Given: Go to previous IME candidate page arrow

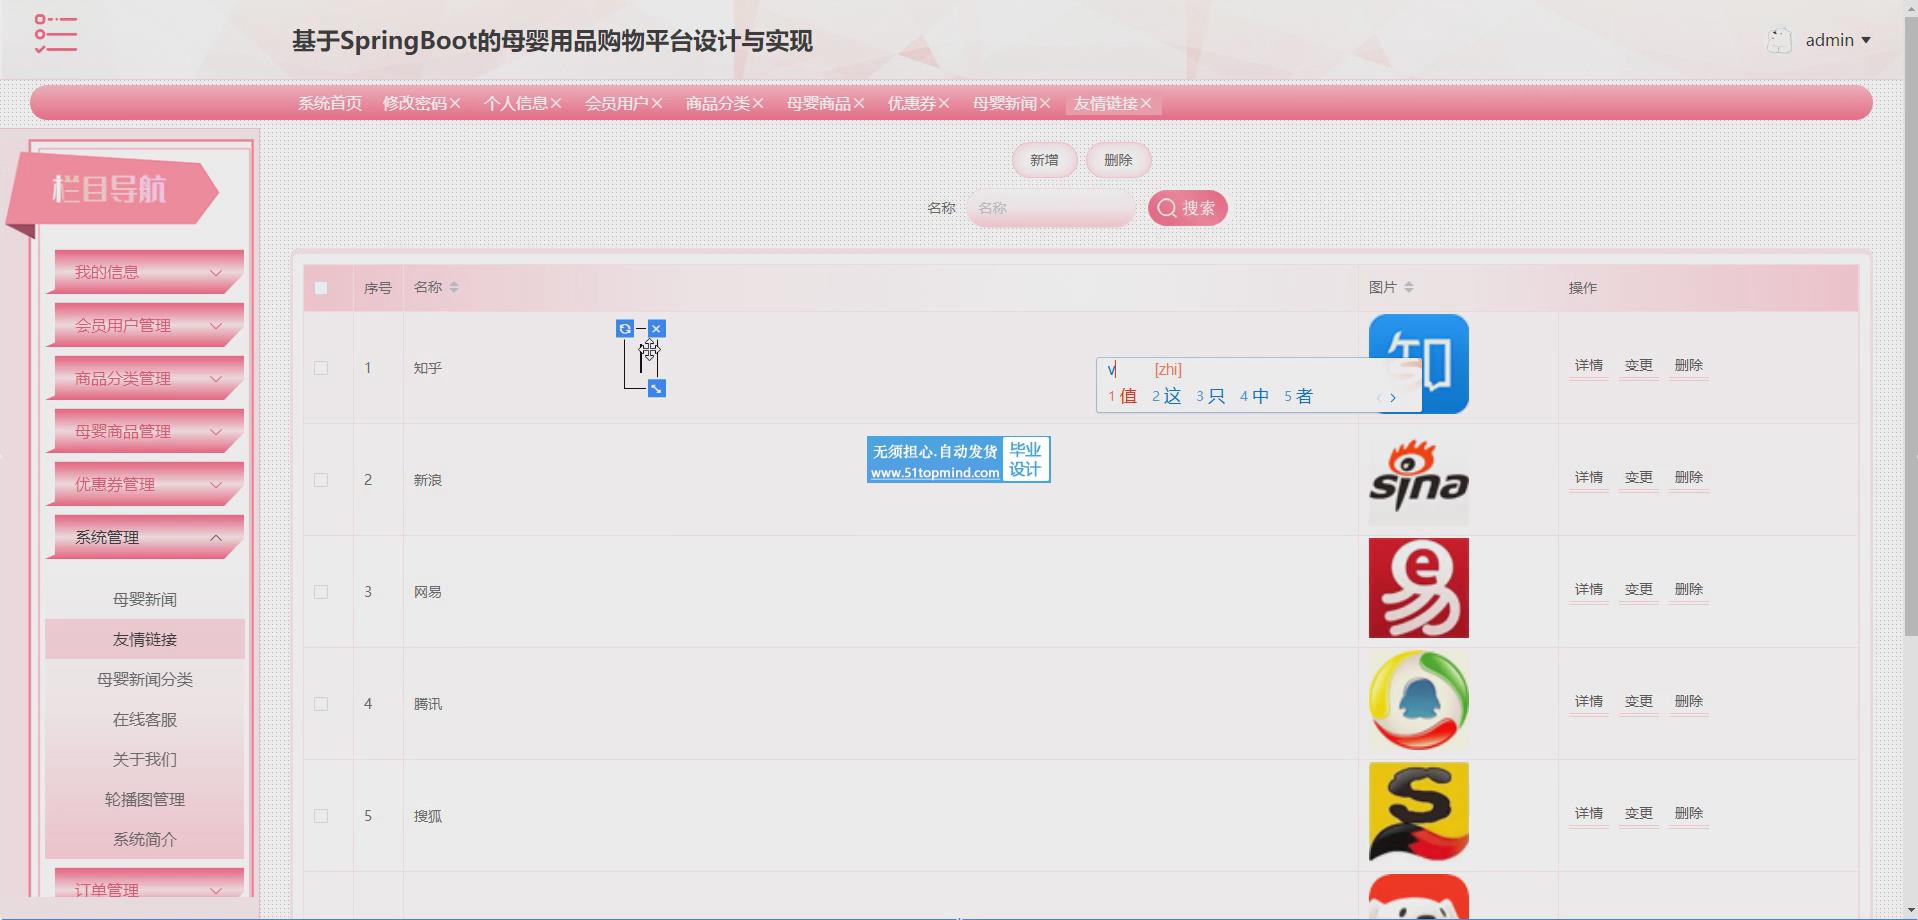Looking at the screenshot, I should (x=1379, y=397).
